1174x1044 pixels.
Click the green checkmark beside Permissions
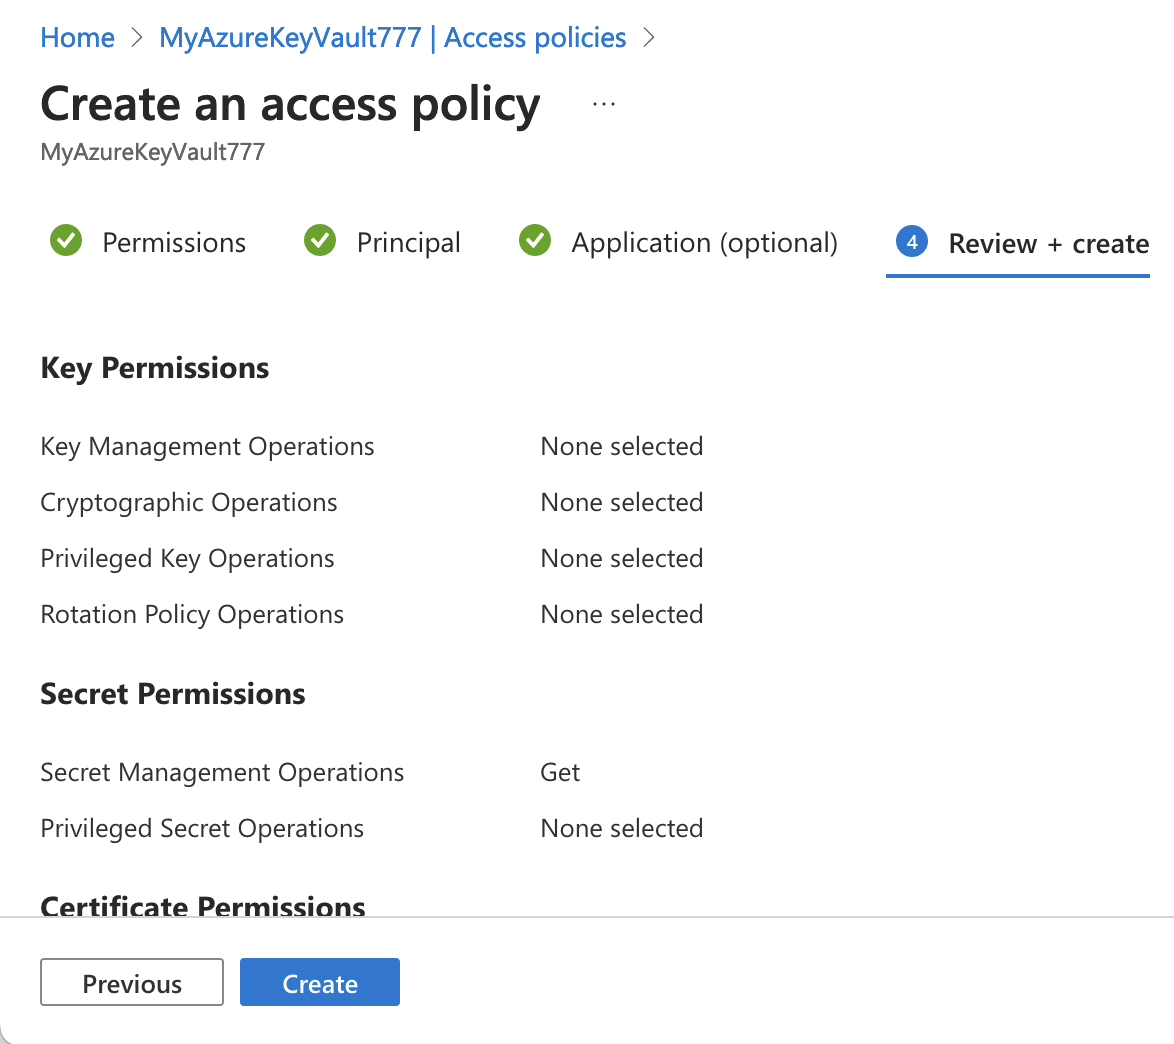tap(66, 242)
